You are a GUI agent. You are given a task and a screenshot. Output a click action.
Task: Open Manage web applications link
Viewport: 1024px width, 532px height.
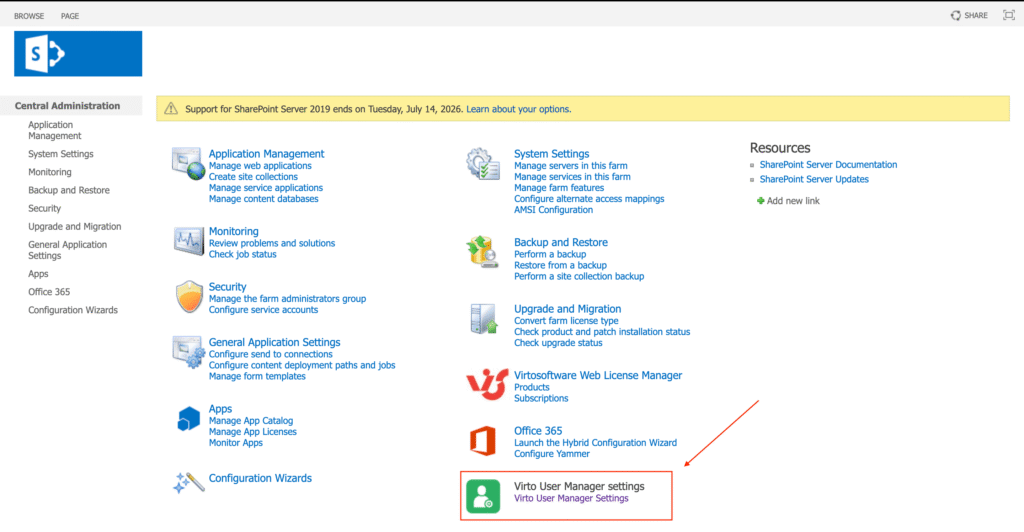click(x=260, y=166)
